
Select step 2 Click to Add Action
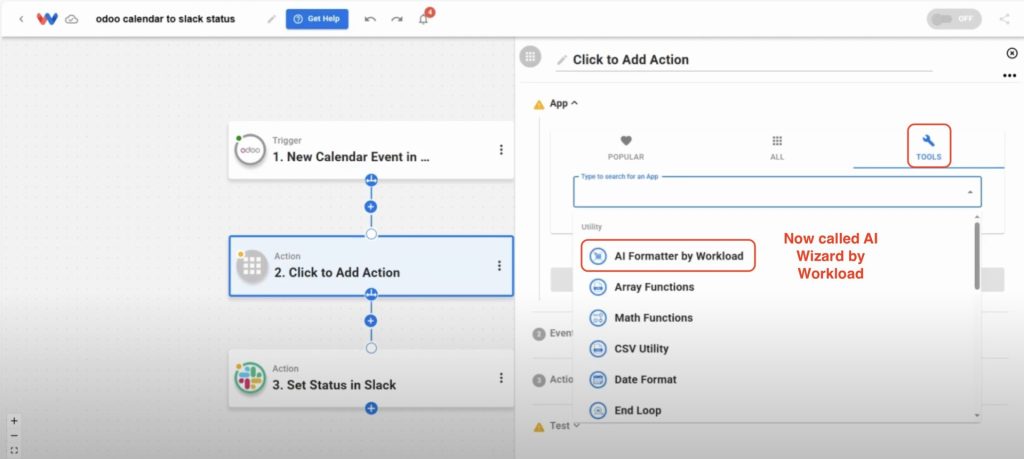click(371, 266)
